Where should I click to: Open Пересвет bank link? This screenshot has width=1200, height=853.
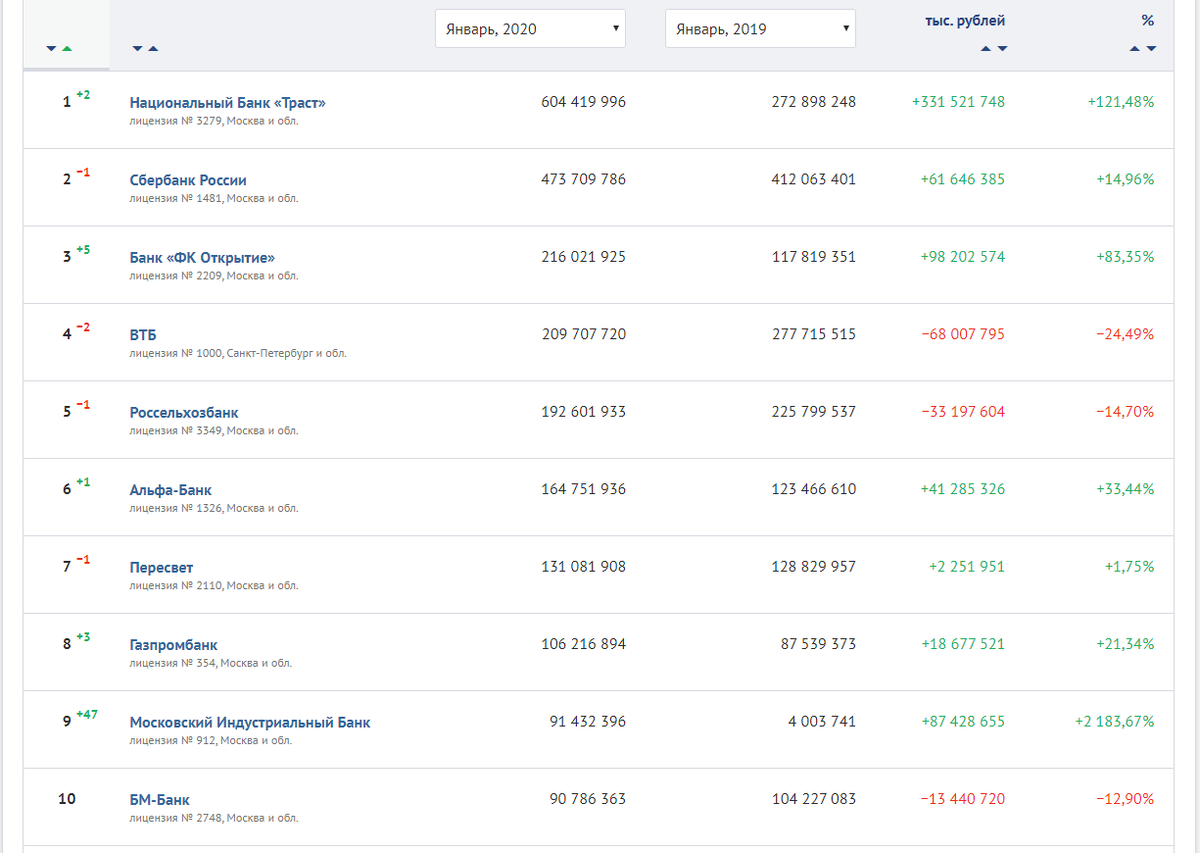click(x=161, y=567)
